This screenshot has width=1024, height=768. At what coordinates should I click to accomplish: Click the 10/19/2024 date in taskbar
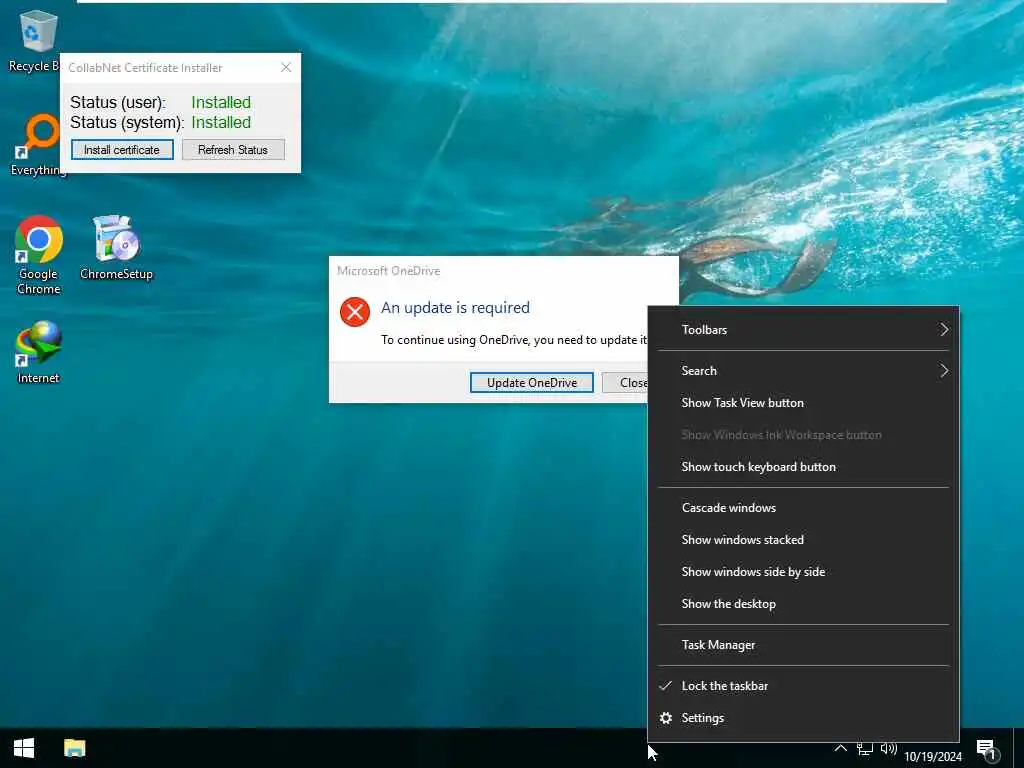click(933, 756)
